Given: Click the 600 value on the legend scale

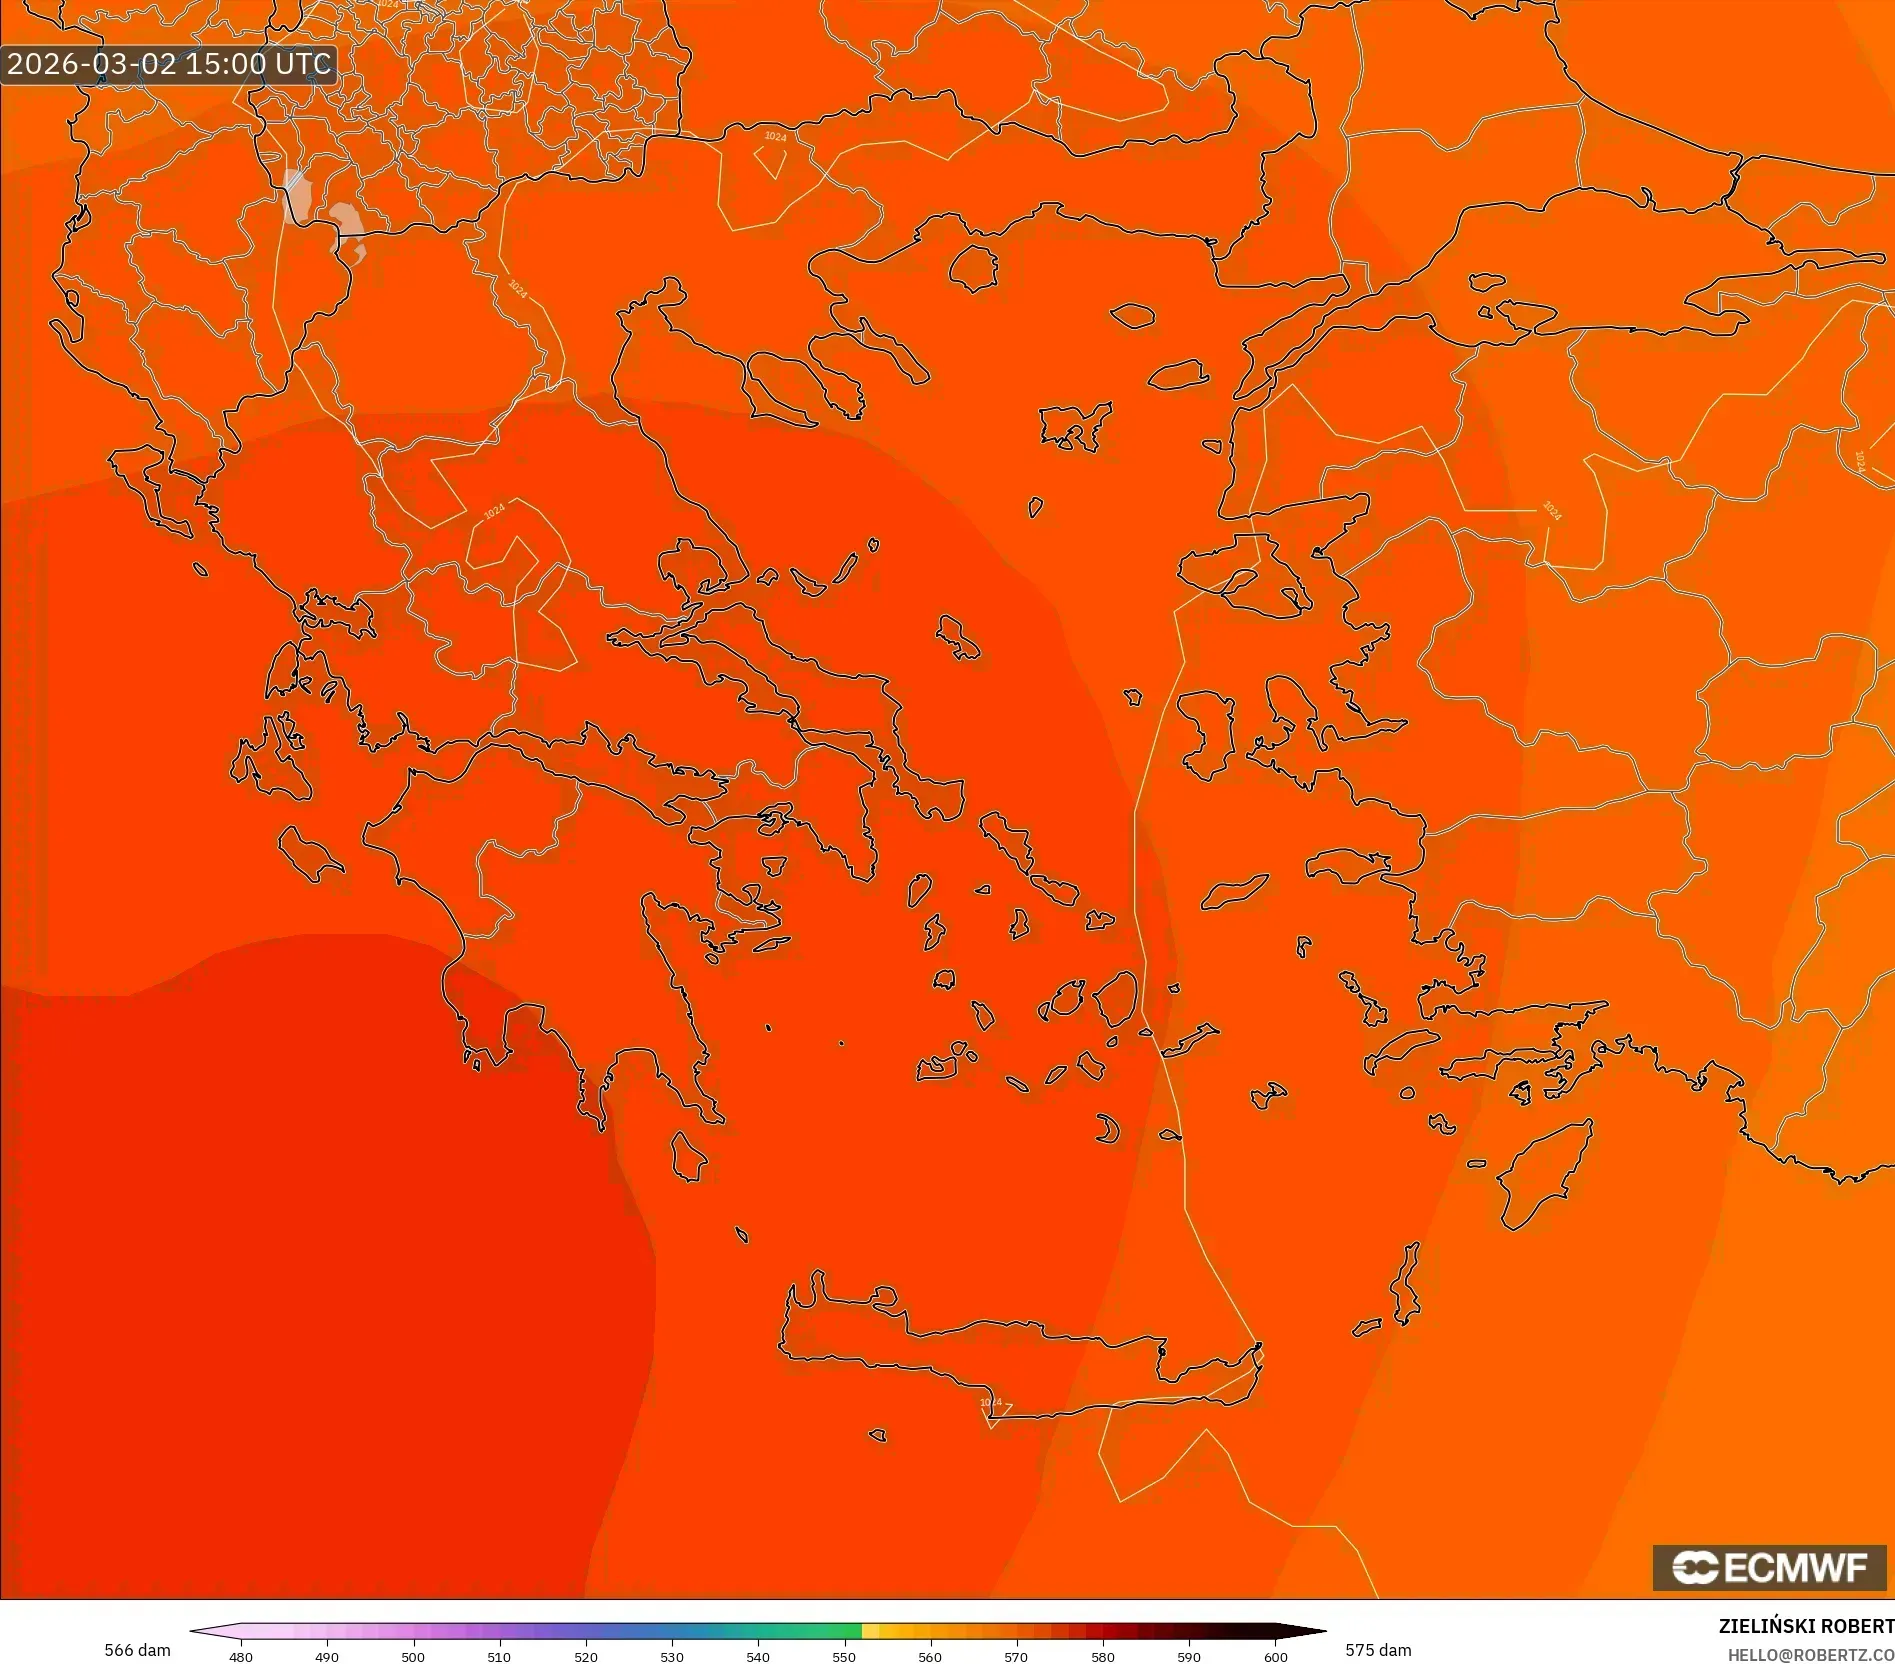Looking at the screenshot, I should 1274,1655.
